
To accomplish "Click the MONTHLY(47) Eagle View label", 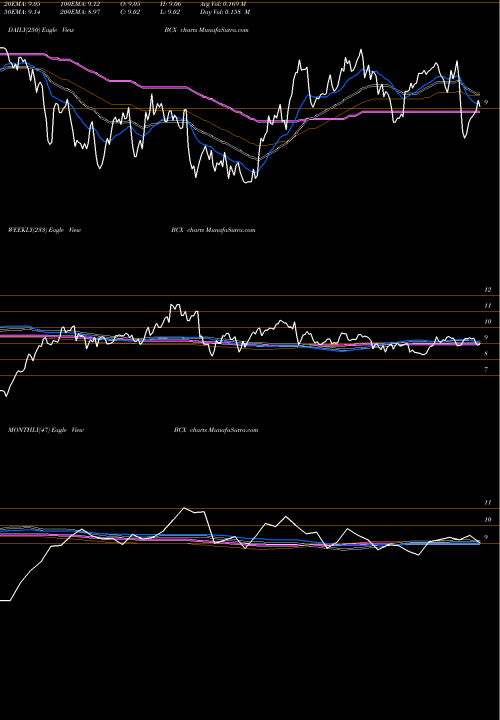I will (45, 430).
